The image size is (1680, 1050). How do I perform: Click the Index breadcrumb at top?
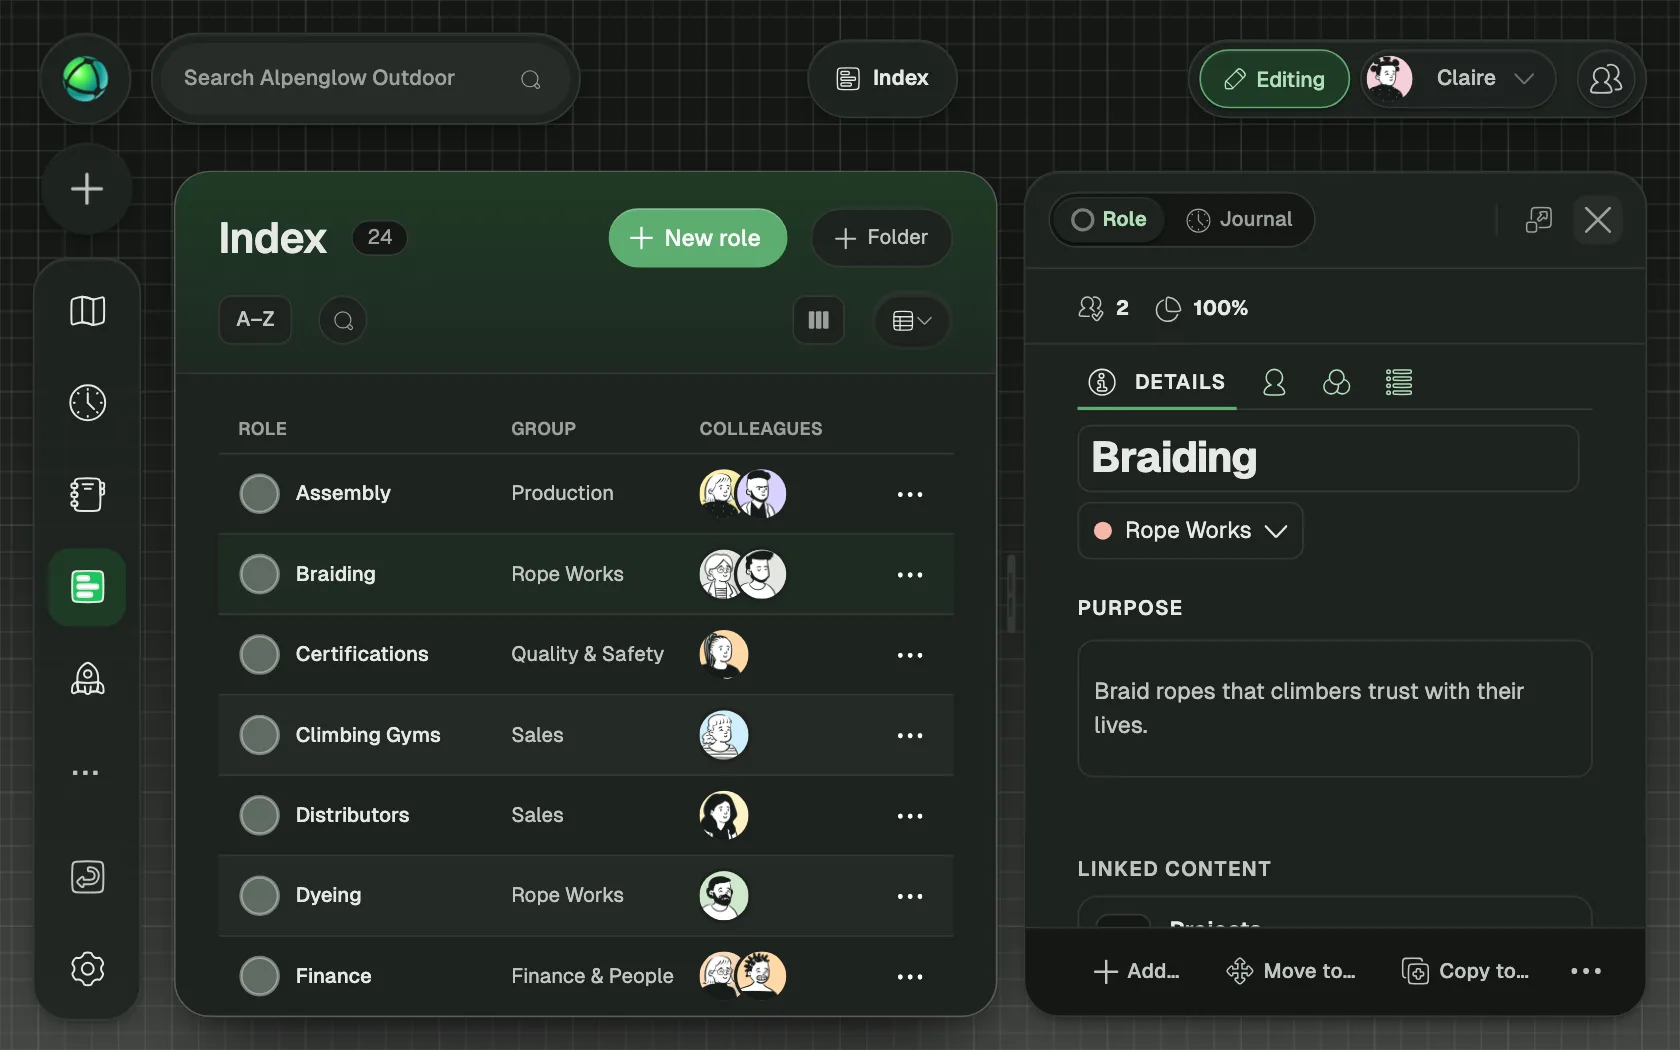(x=882, y=78)
